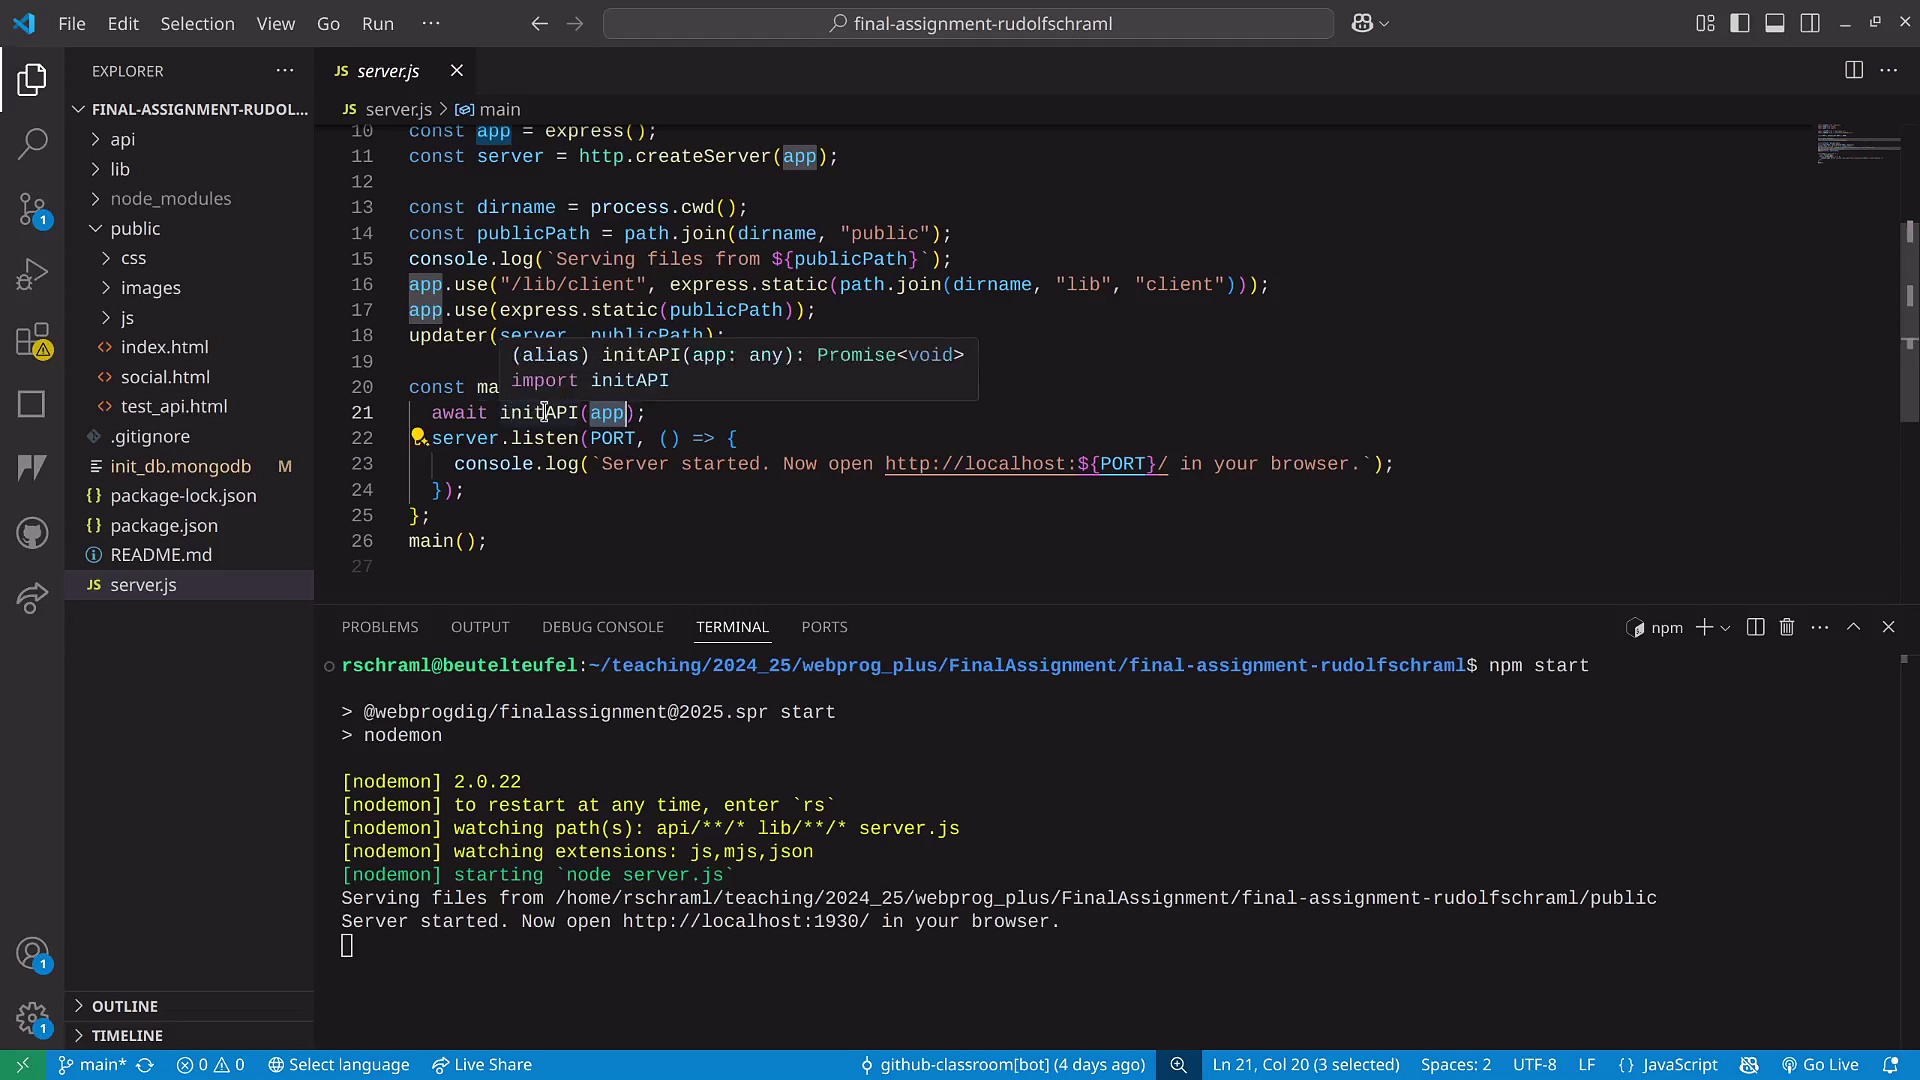Toggle the secondary side bar
Screen dimensions: 1920x1080
pyautogui.click(x=1810, y=23)
